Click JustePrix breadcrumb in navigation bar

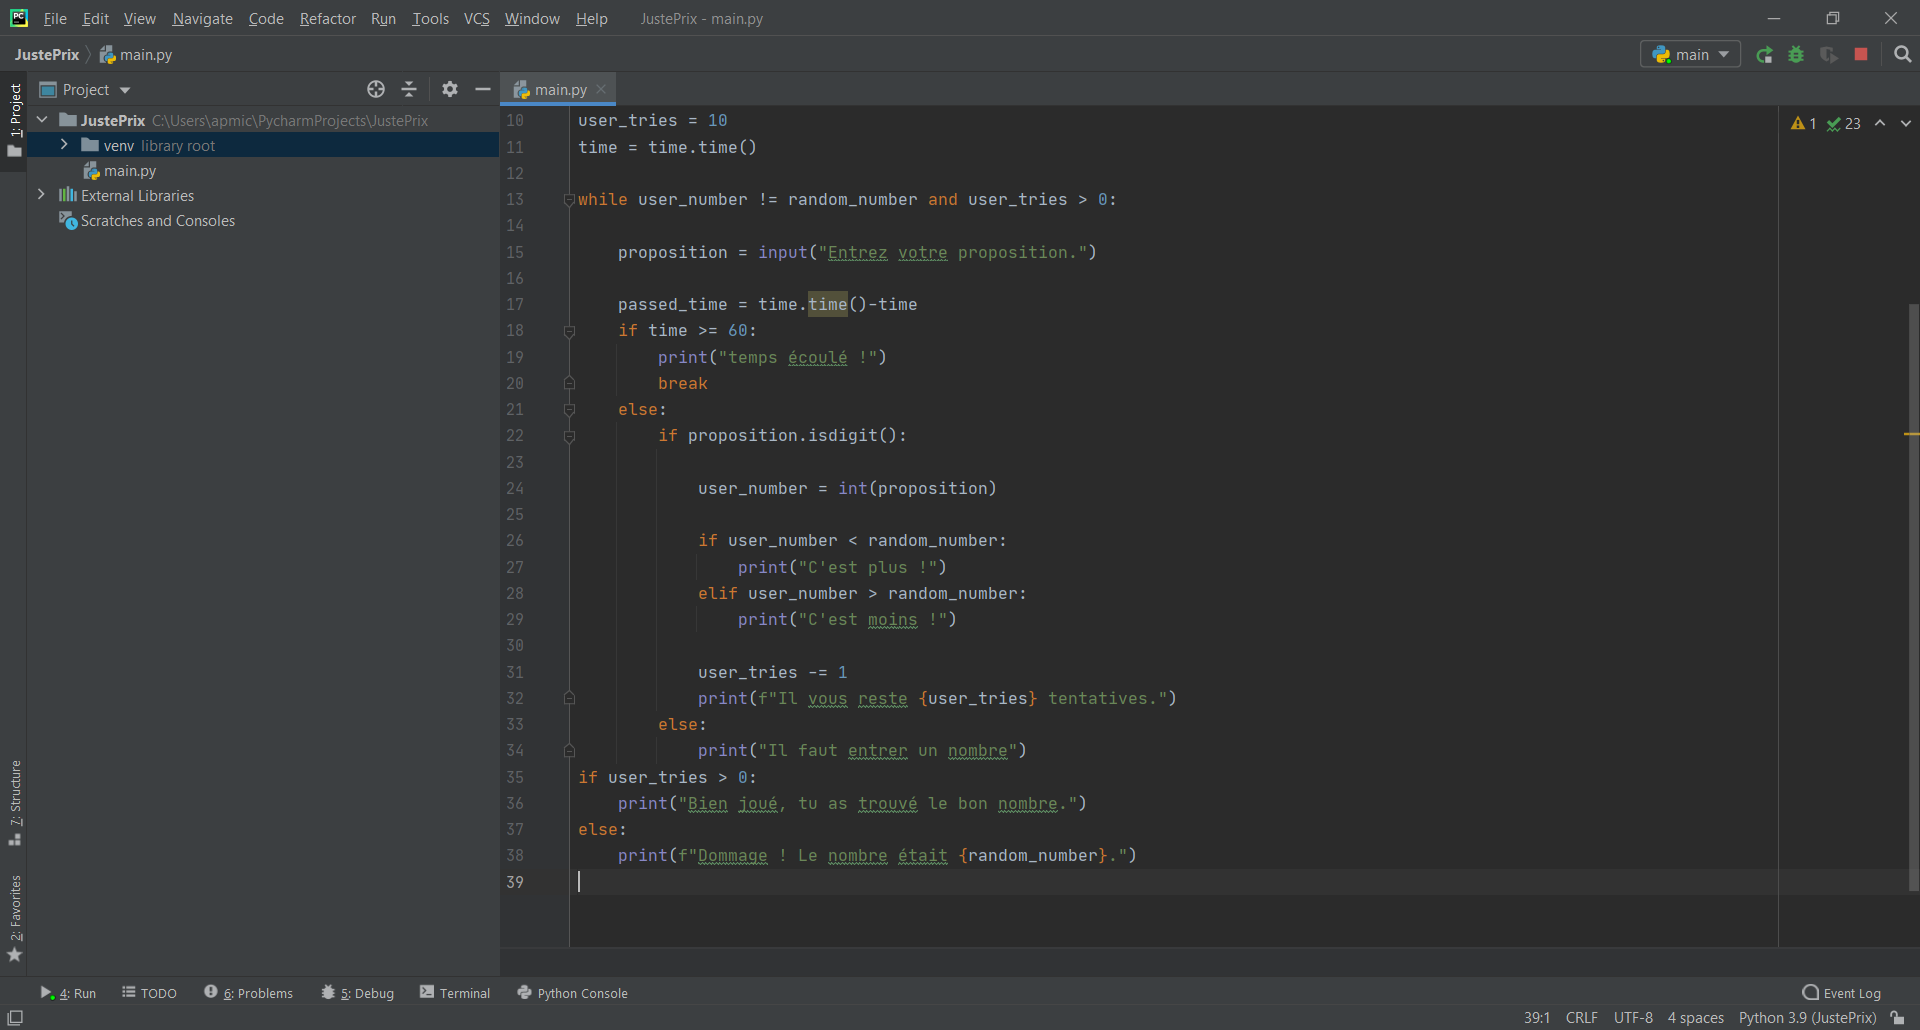46,55
